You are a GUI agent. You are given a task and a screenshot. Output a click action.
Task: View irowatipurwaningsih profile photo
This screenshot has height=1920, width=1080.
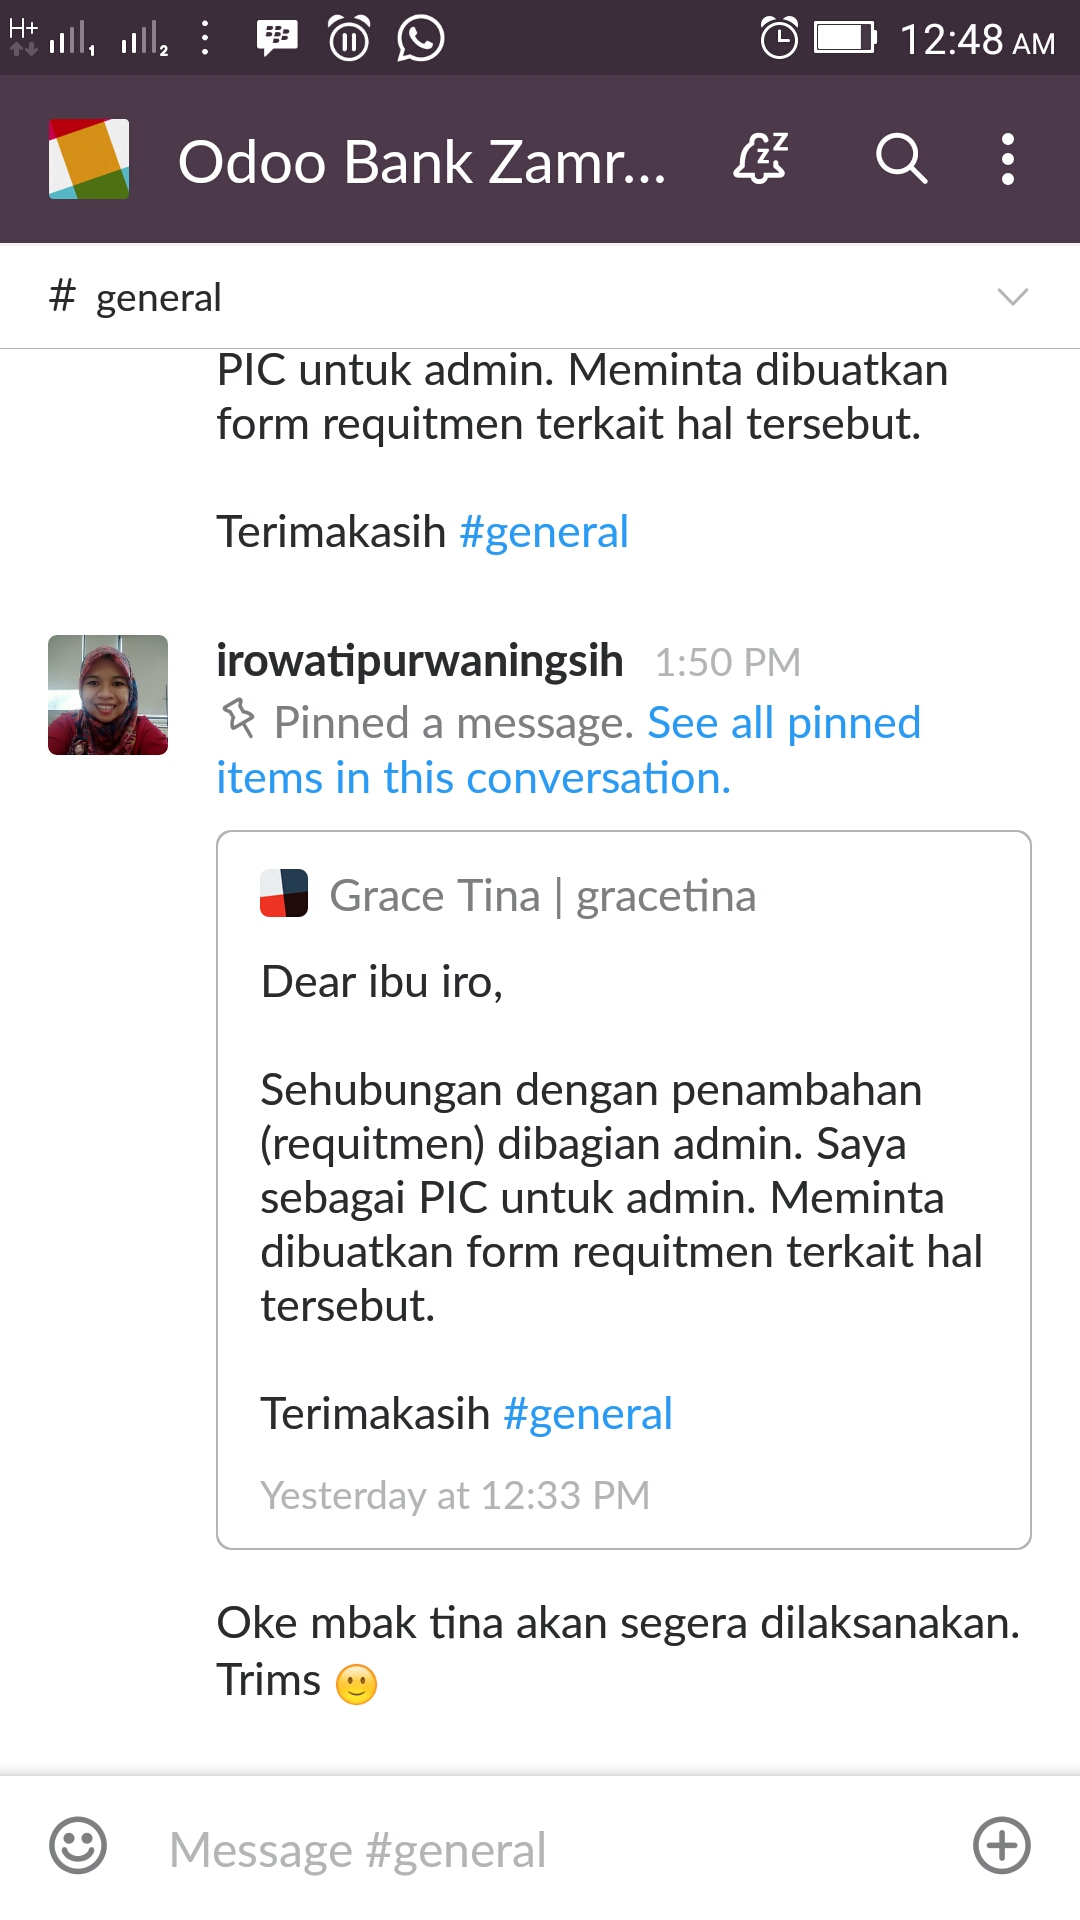click(108, 695)
